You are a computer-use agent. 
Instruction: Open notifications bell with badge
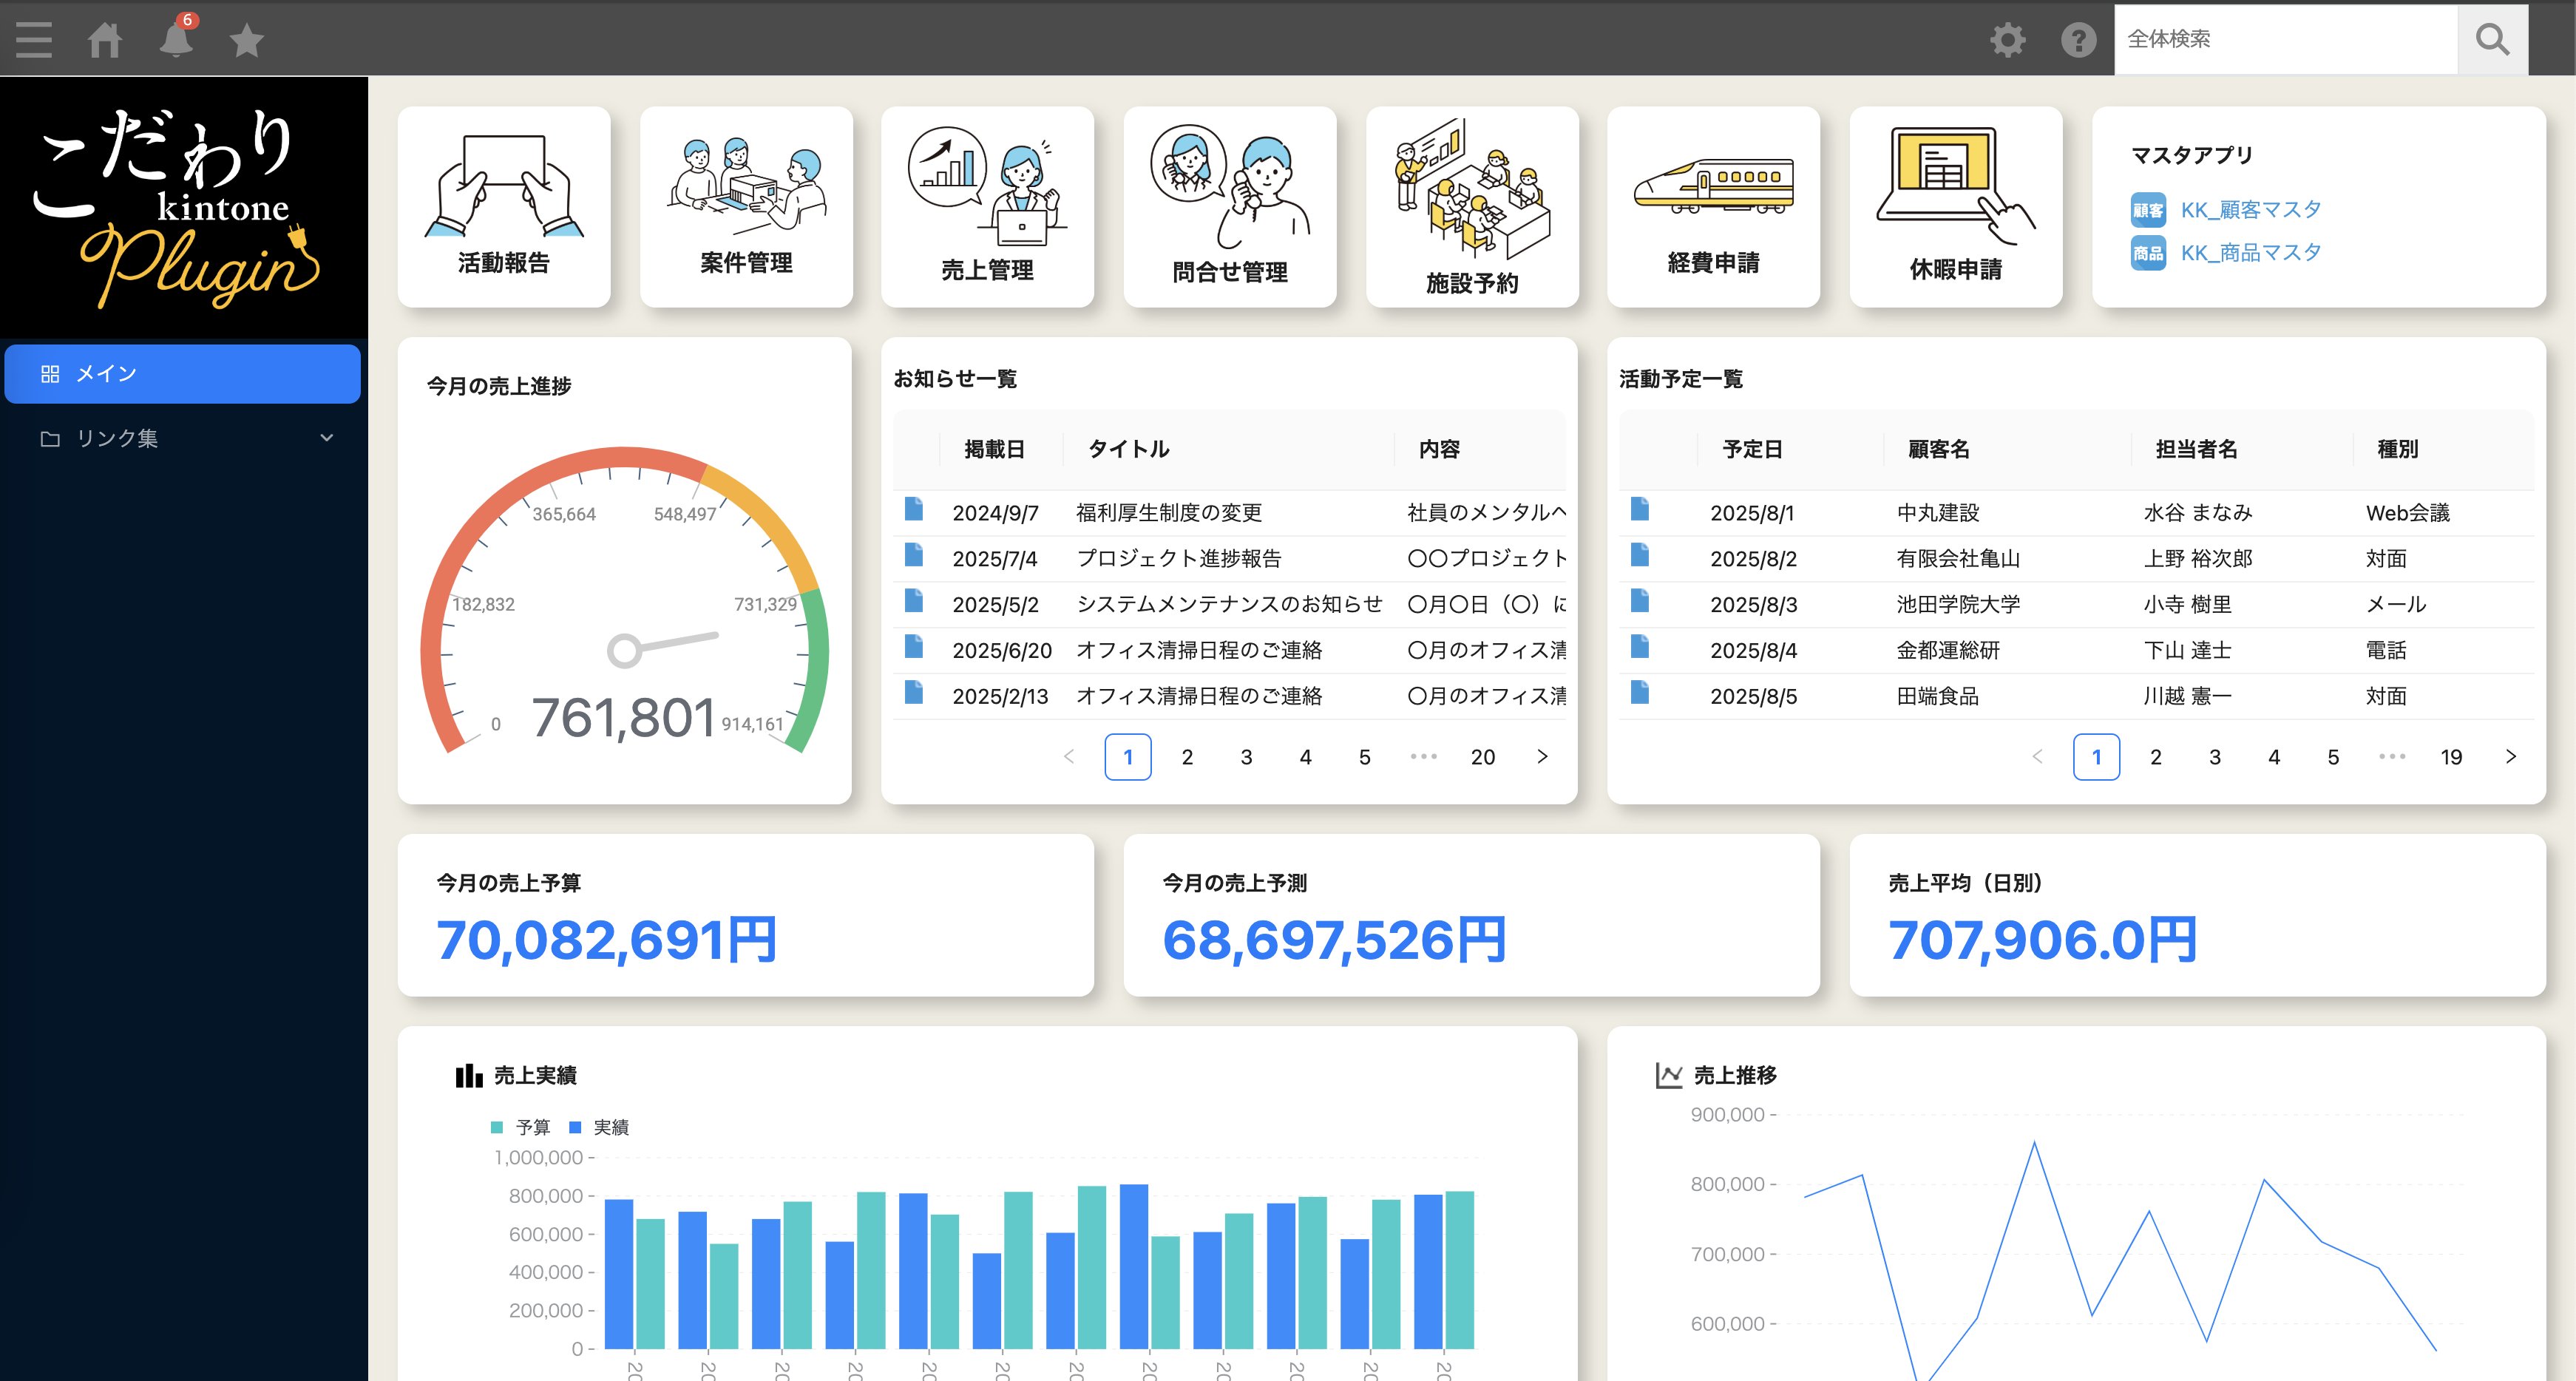click(177, 40)
